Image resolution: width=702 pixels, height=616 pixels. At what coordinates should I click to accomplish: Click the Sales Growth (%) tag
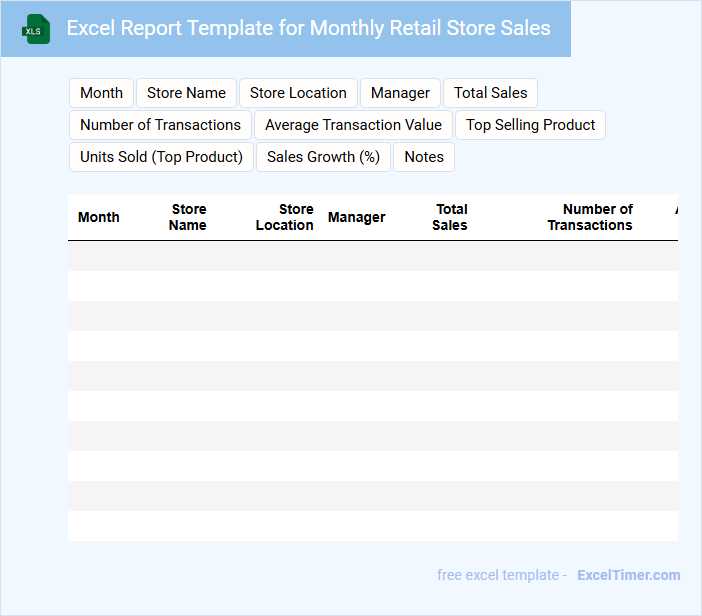tap(323, 157)
